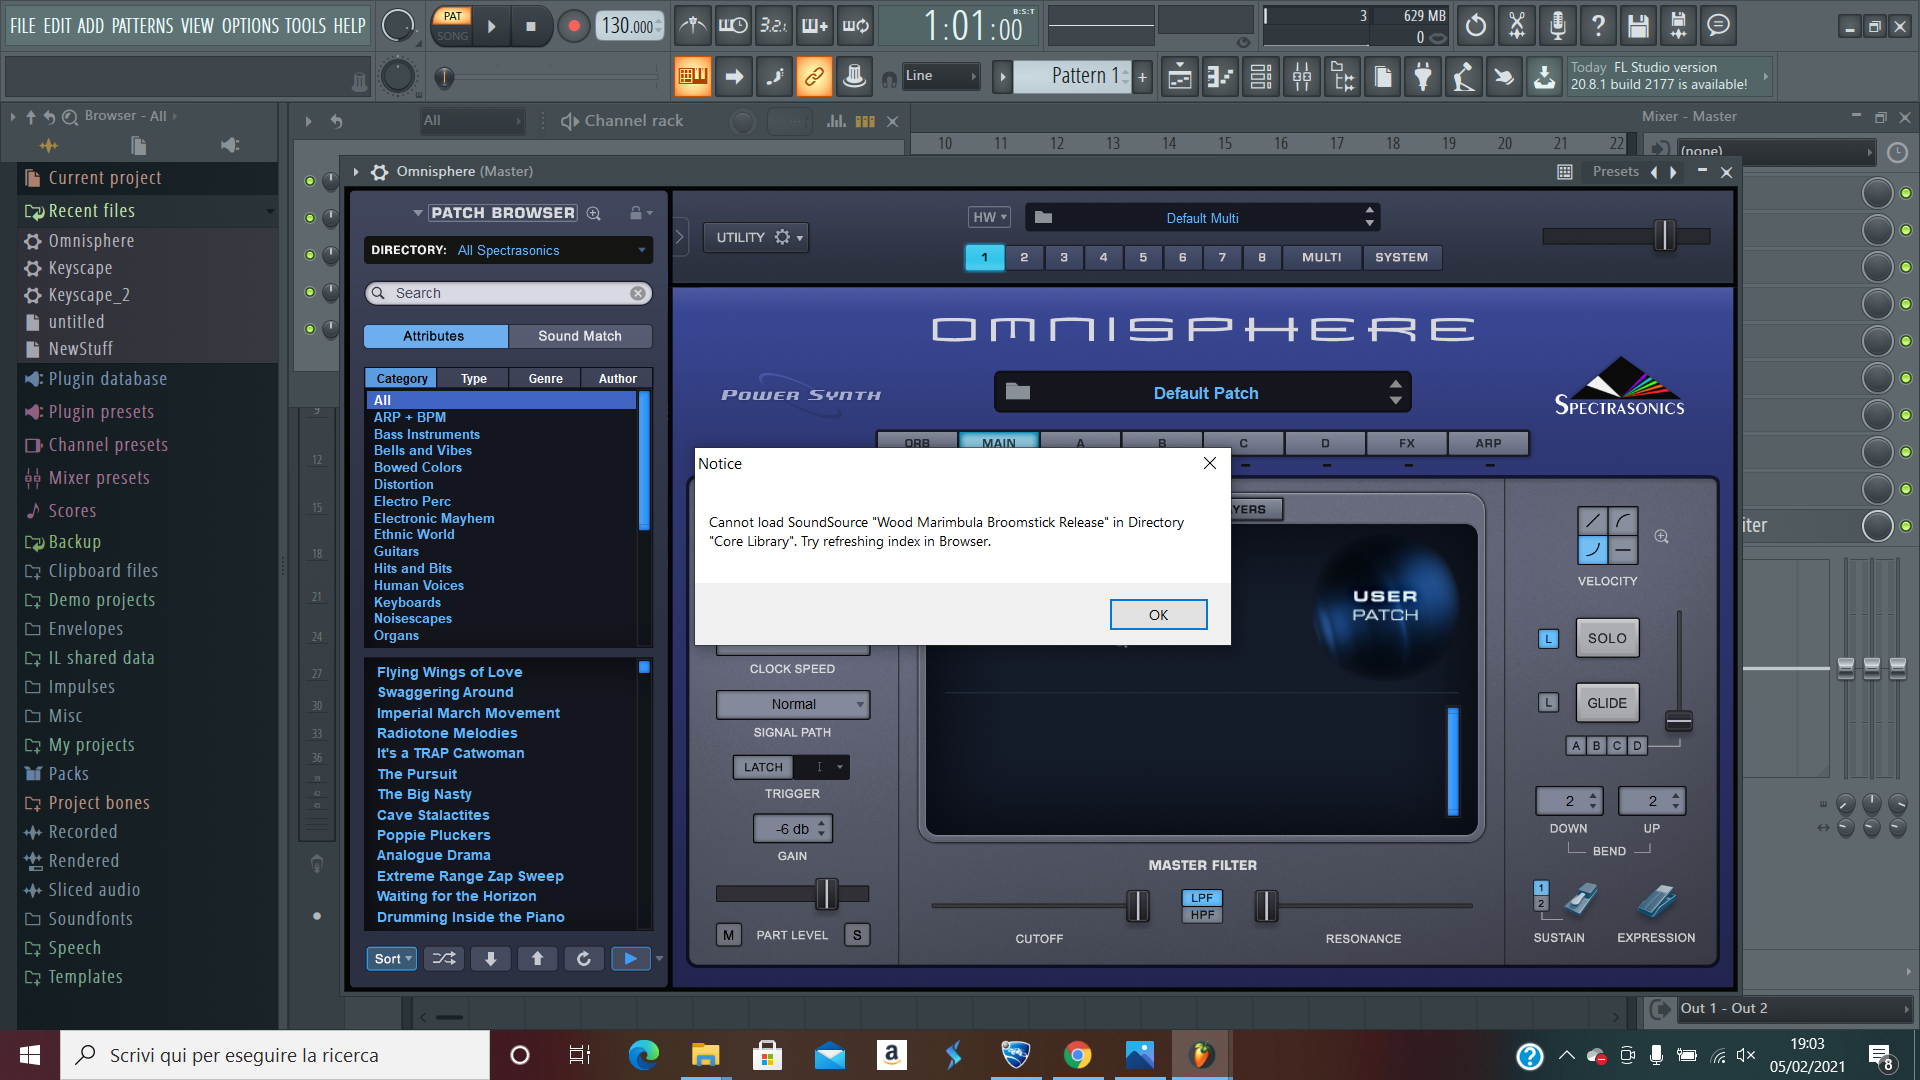The width and height of the screenshot is (1920, 1080).
Task: Toggle typing keyboard to piano icon
Action: [x=693, y=76]
